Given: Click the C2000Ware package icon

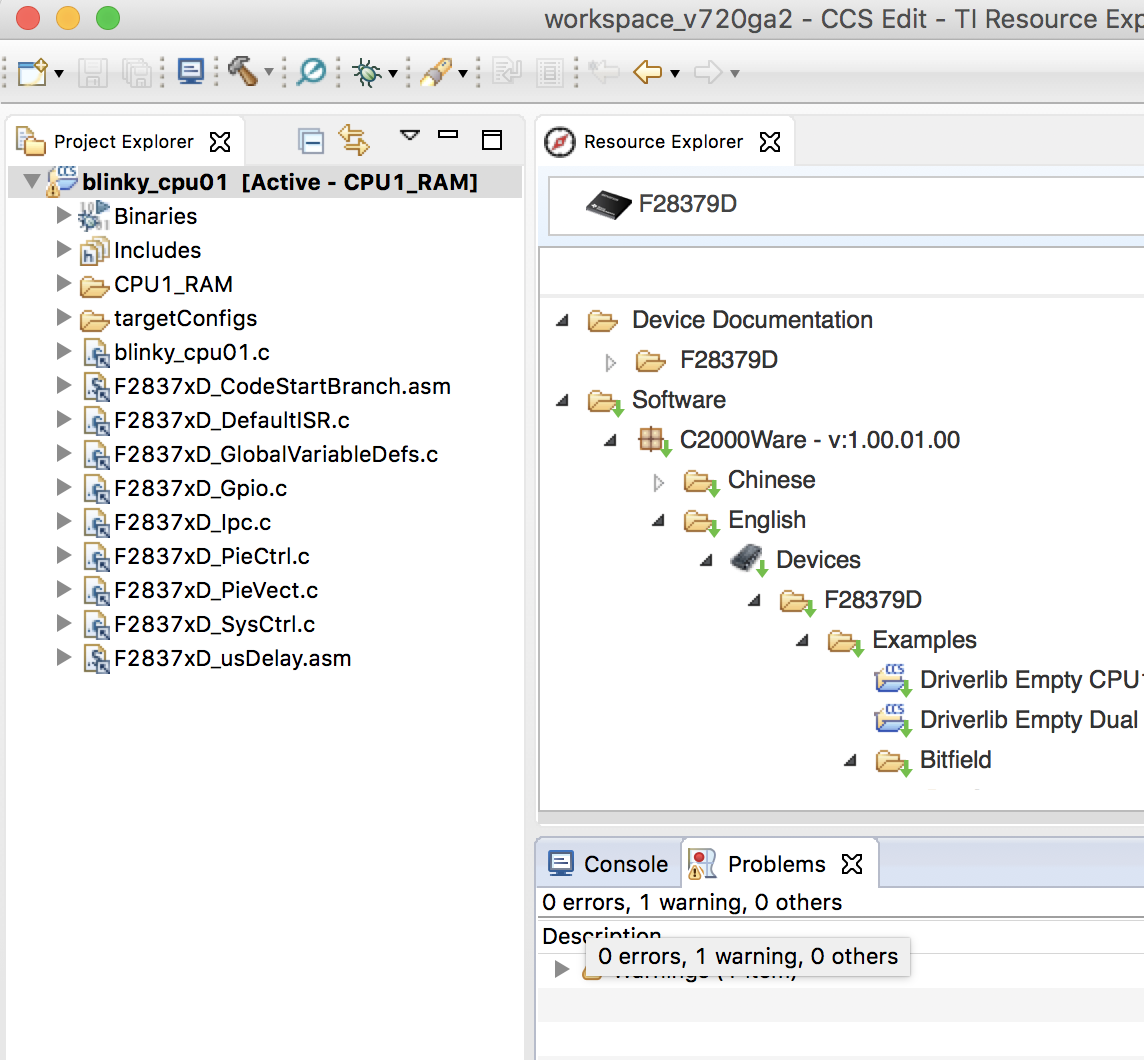Looking at the screenshot, I should point(654,441).
